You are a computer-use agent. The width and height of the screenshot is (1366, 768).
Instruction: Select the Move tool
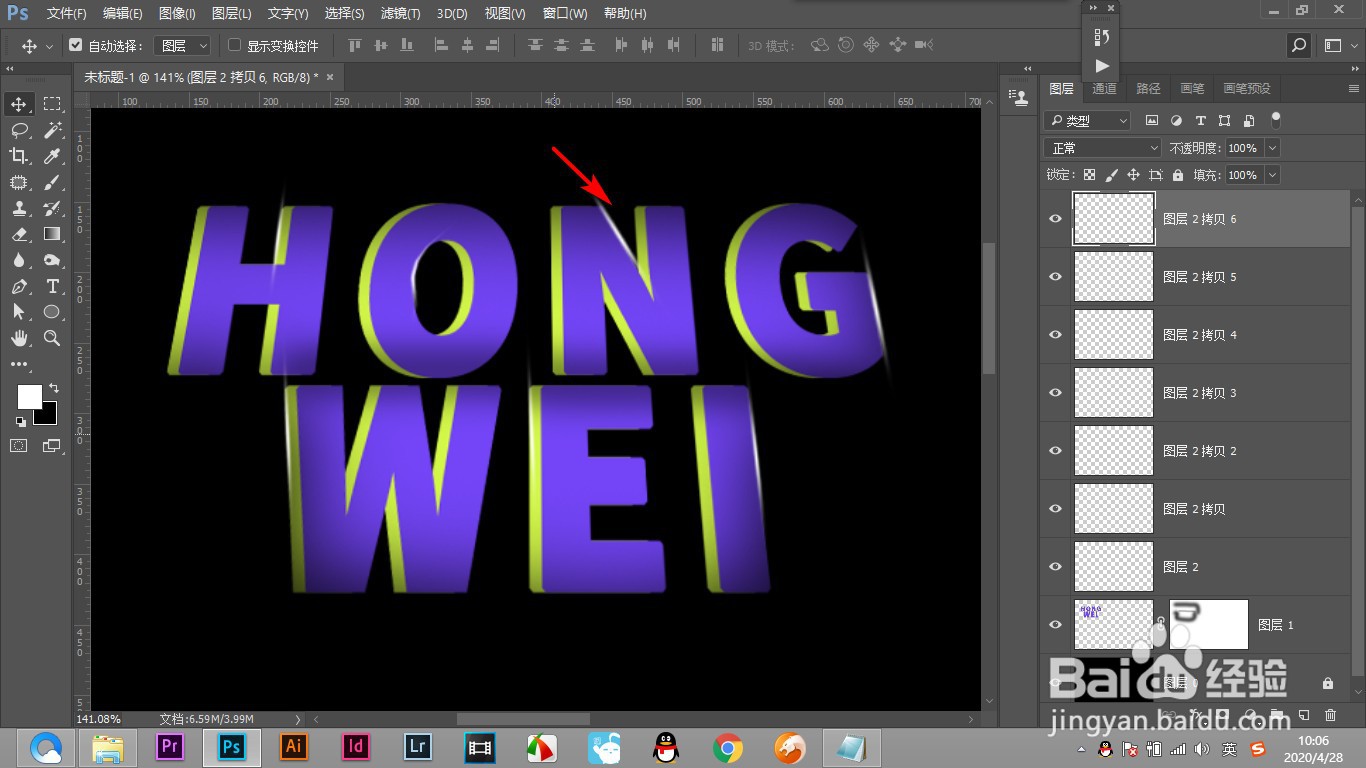(x=20, y=103)
